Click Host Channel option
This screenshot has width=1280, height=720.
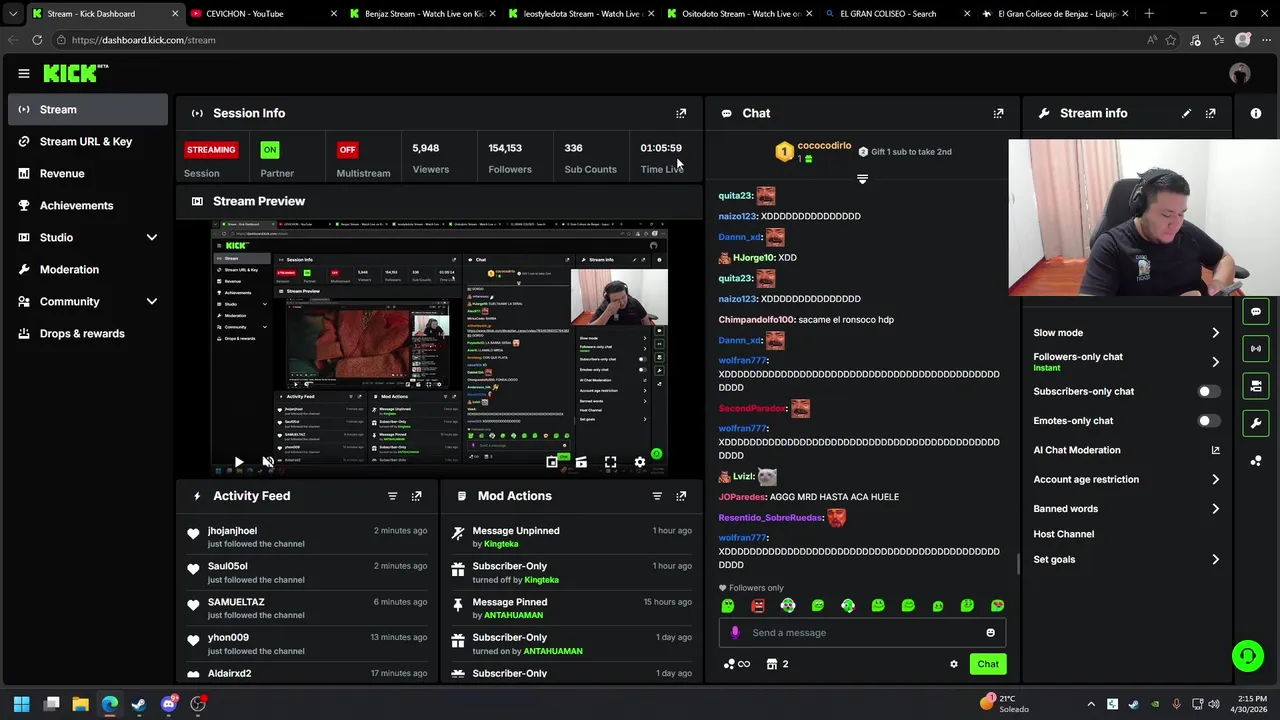click(x=1063, y=534)
